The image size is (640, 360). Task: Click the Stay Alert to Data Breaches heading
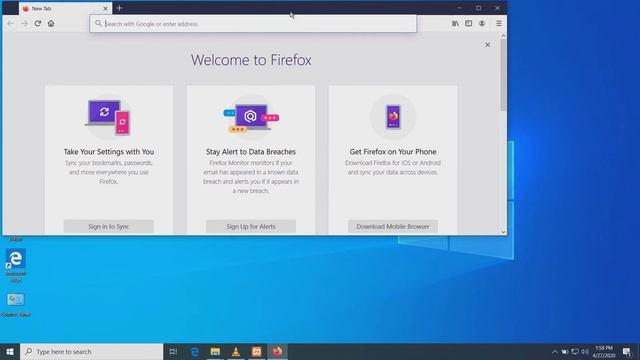pos(251,151)
